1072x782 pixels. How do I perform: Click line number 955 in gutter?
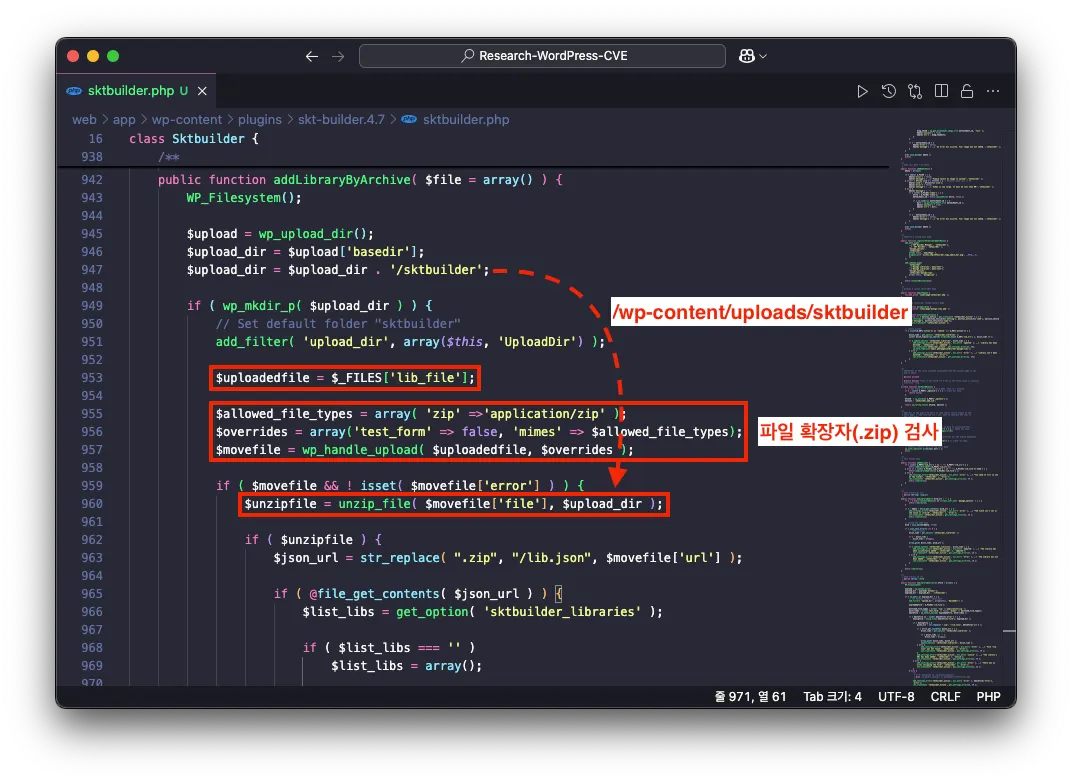[x=92, y=414]
